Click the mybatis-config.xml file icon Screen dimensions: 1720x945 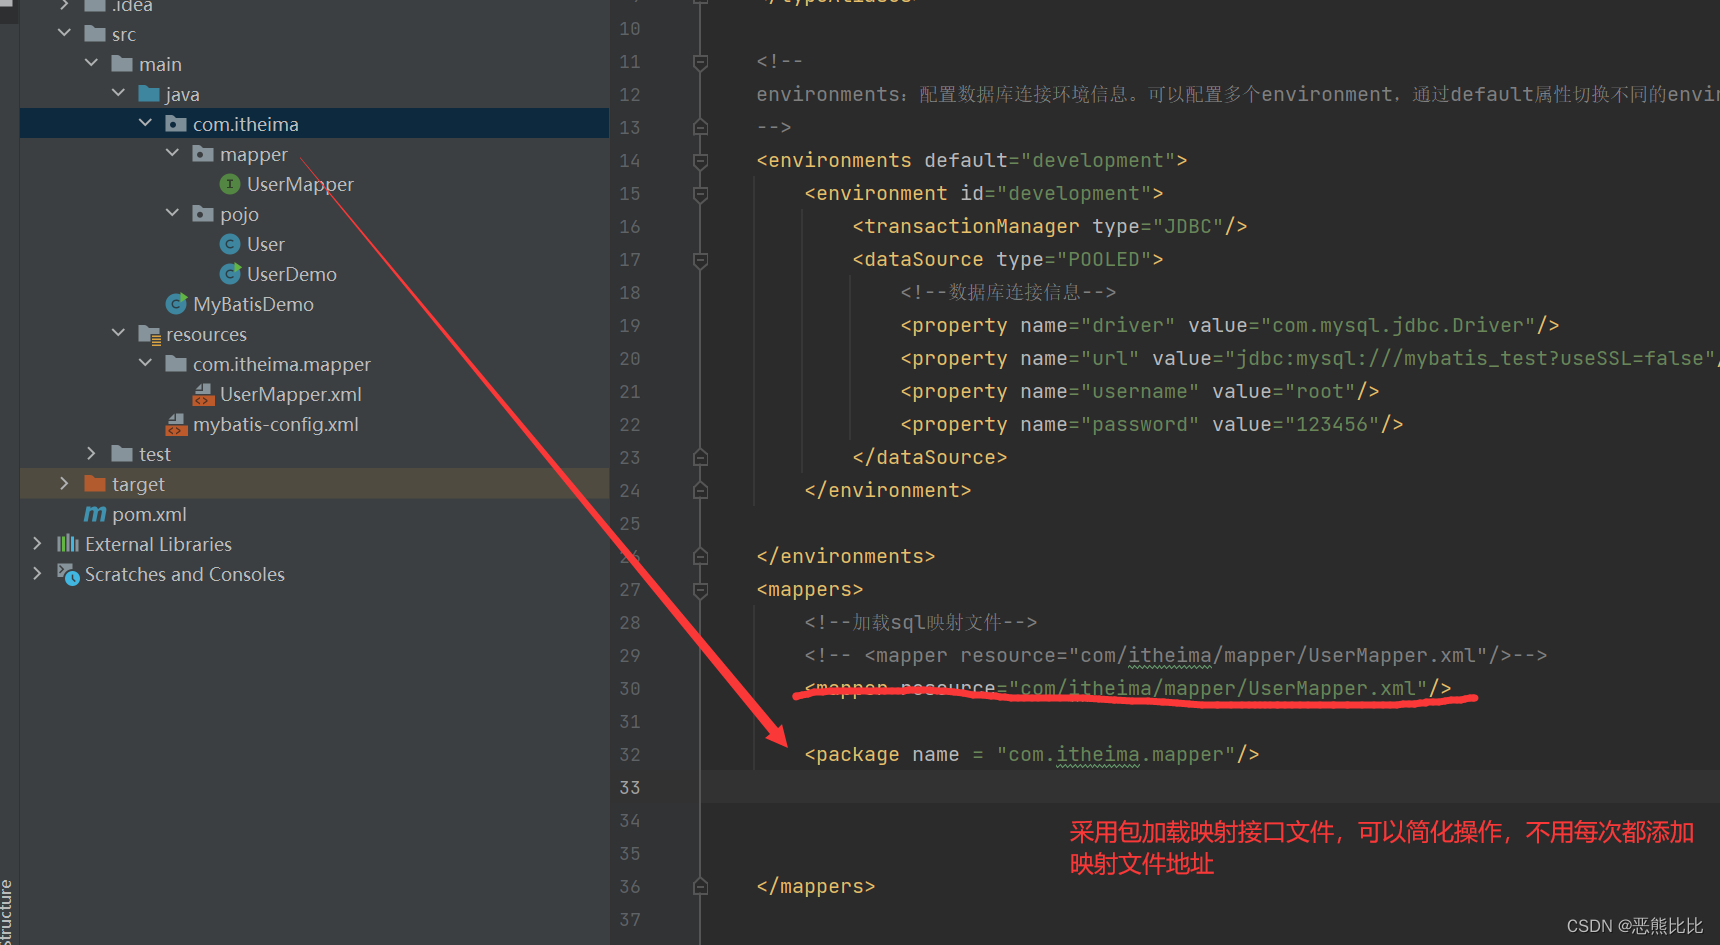coord(176,424)
